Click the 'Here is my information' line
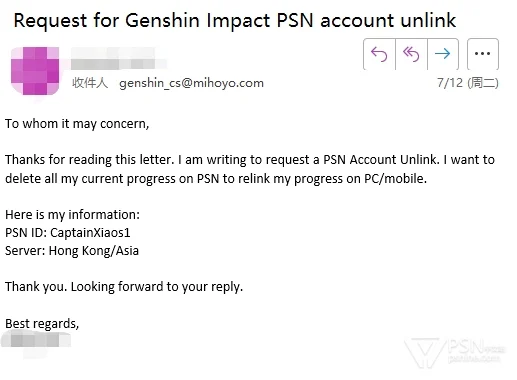 click(72, 215)
